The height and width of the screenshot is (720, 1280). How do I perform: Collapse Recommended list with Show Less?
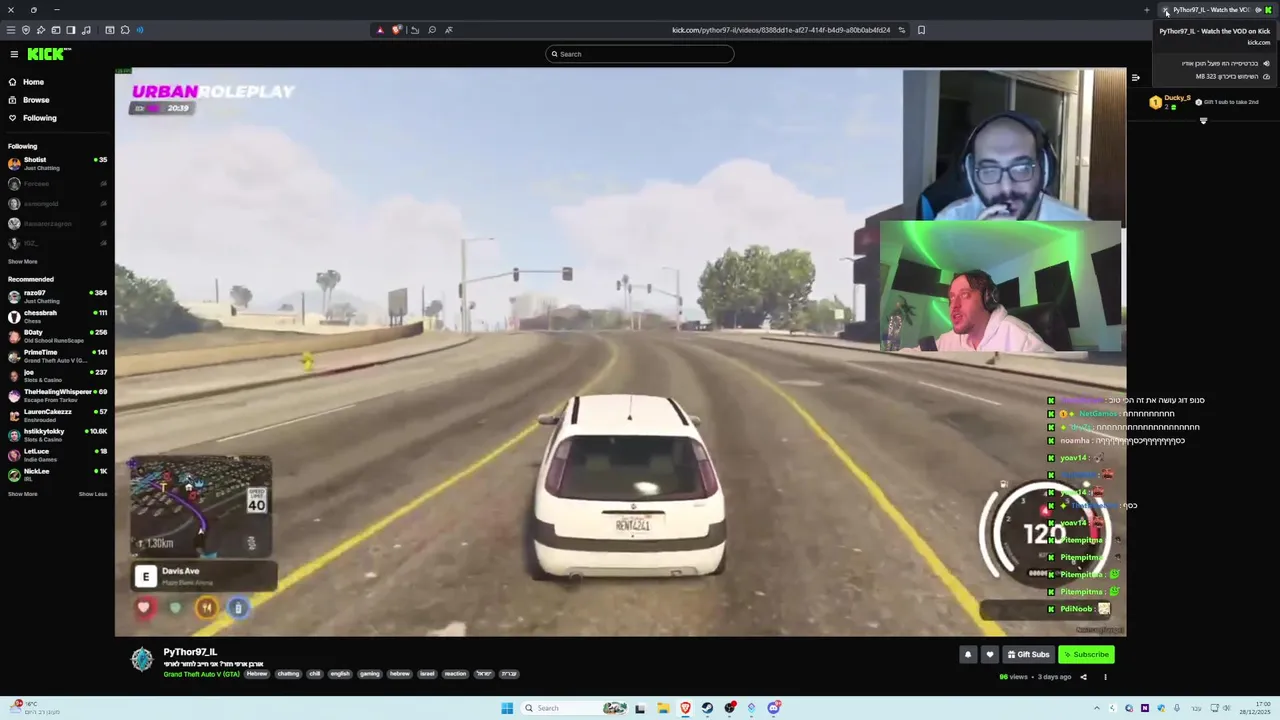[x=93, y=494]
